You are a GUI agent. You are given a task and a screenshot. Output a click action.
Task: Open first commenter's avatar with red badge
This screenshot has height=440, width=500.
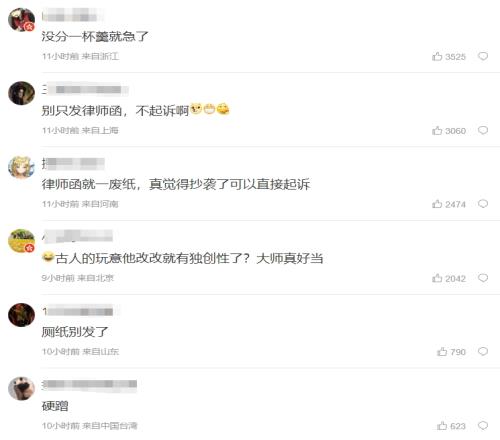[x=21, y=19]
